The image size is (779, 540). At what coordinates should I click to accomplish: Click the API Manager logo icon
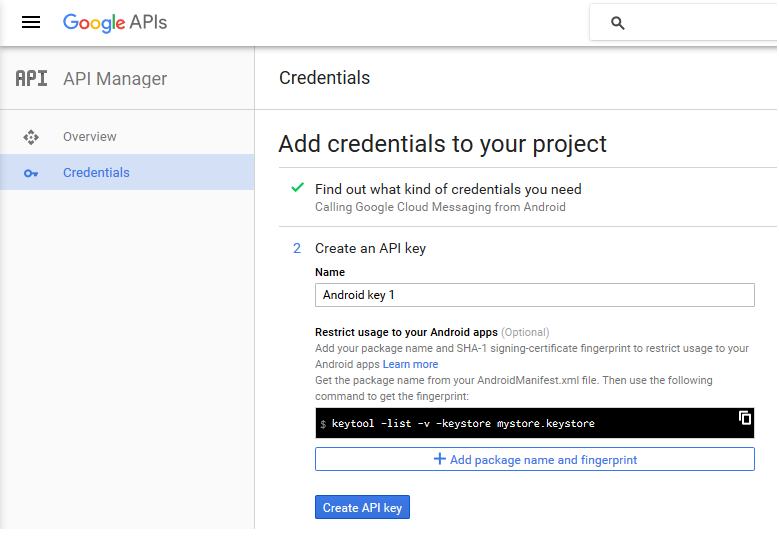click(31, 78)
